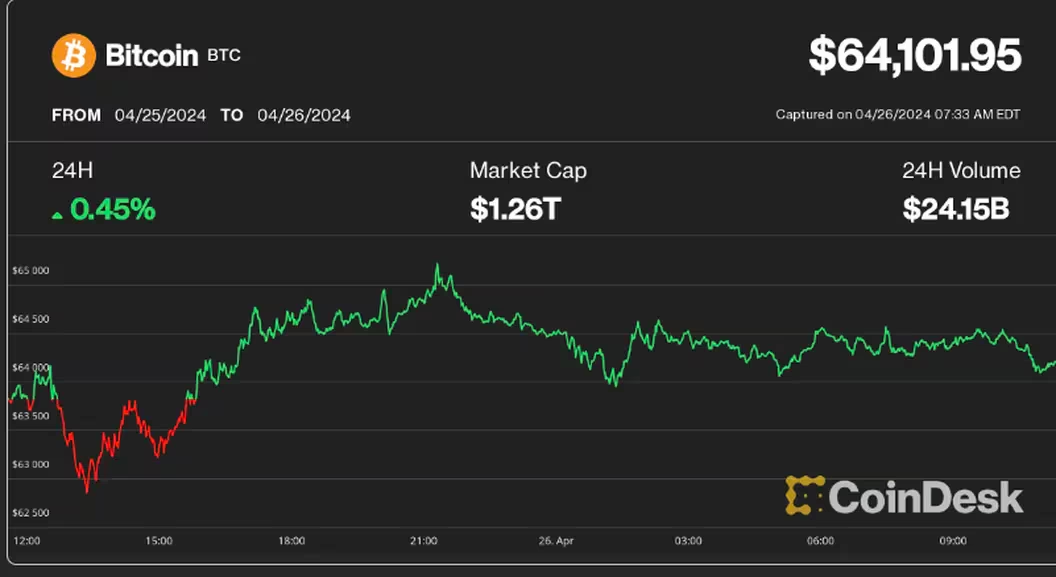
Task: Select the 04/26/2024 to date
Action: tap(304, 115)
